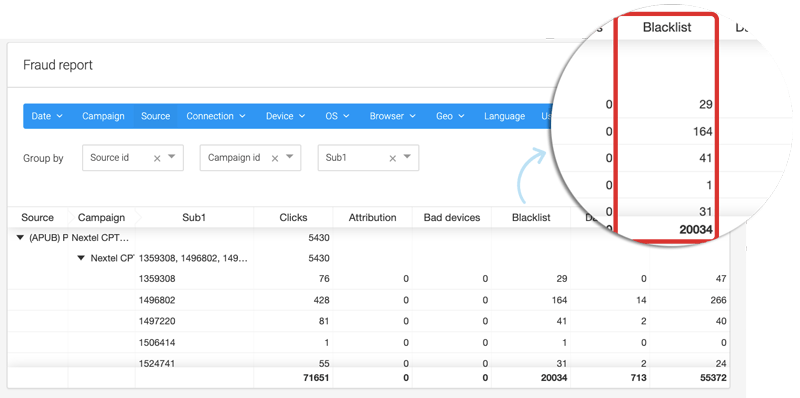
Task: Open the OS filter dropdown
Action: click(337, 116)
